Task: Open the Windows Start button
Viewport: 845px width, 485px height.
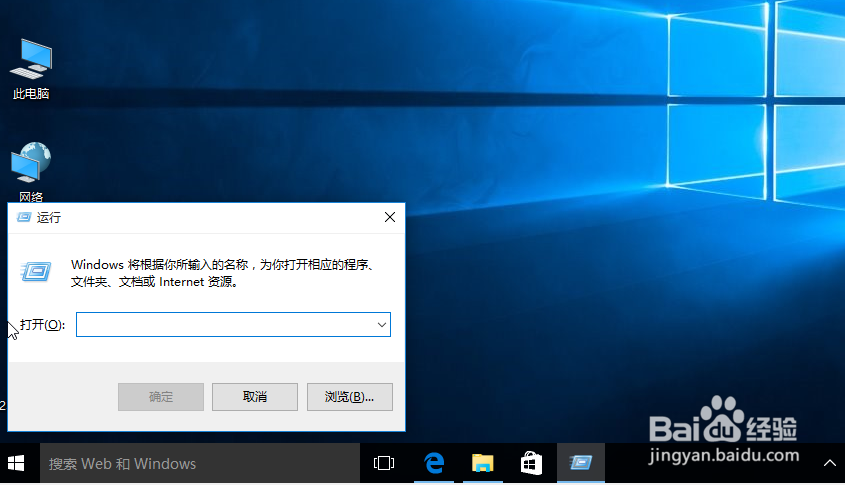Action: (x=16, y=463)
